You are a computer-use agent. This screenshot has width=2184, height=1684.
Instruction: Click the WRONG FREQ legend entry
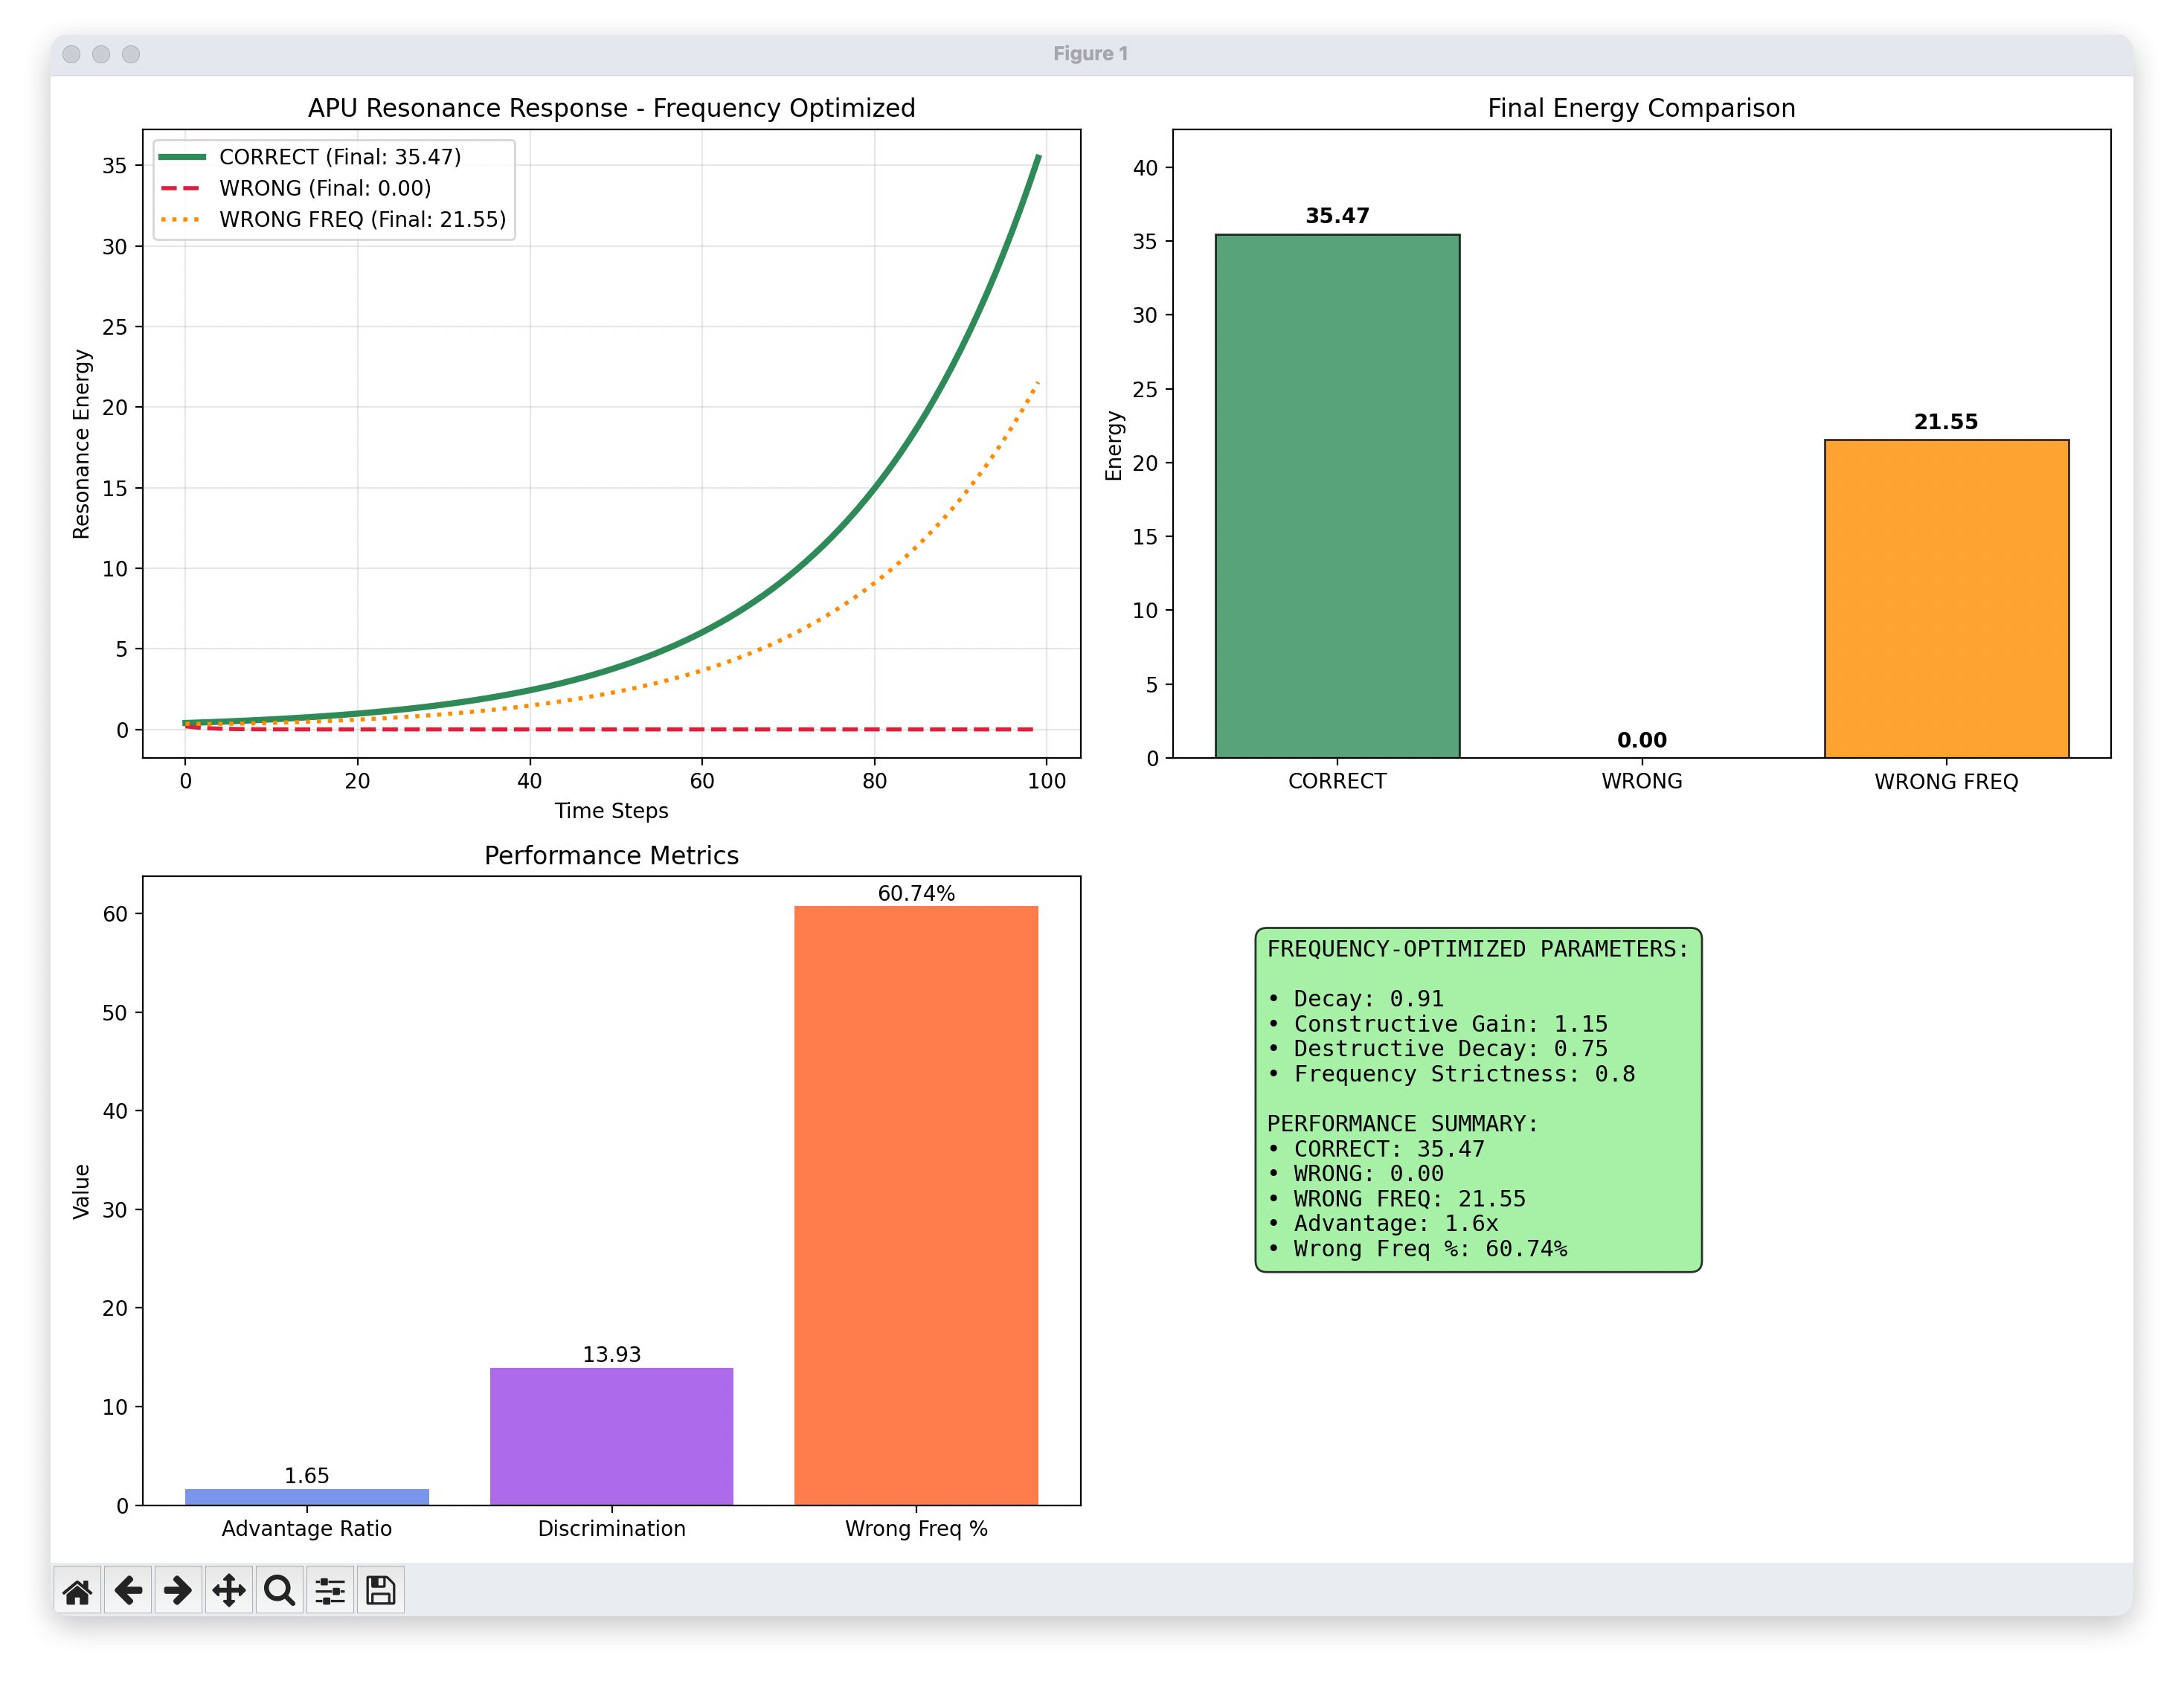point(362,219)
